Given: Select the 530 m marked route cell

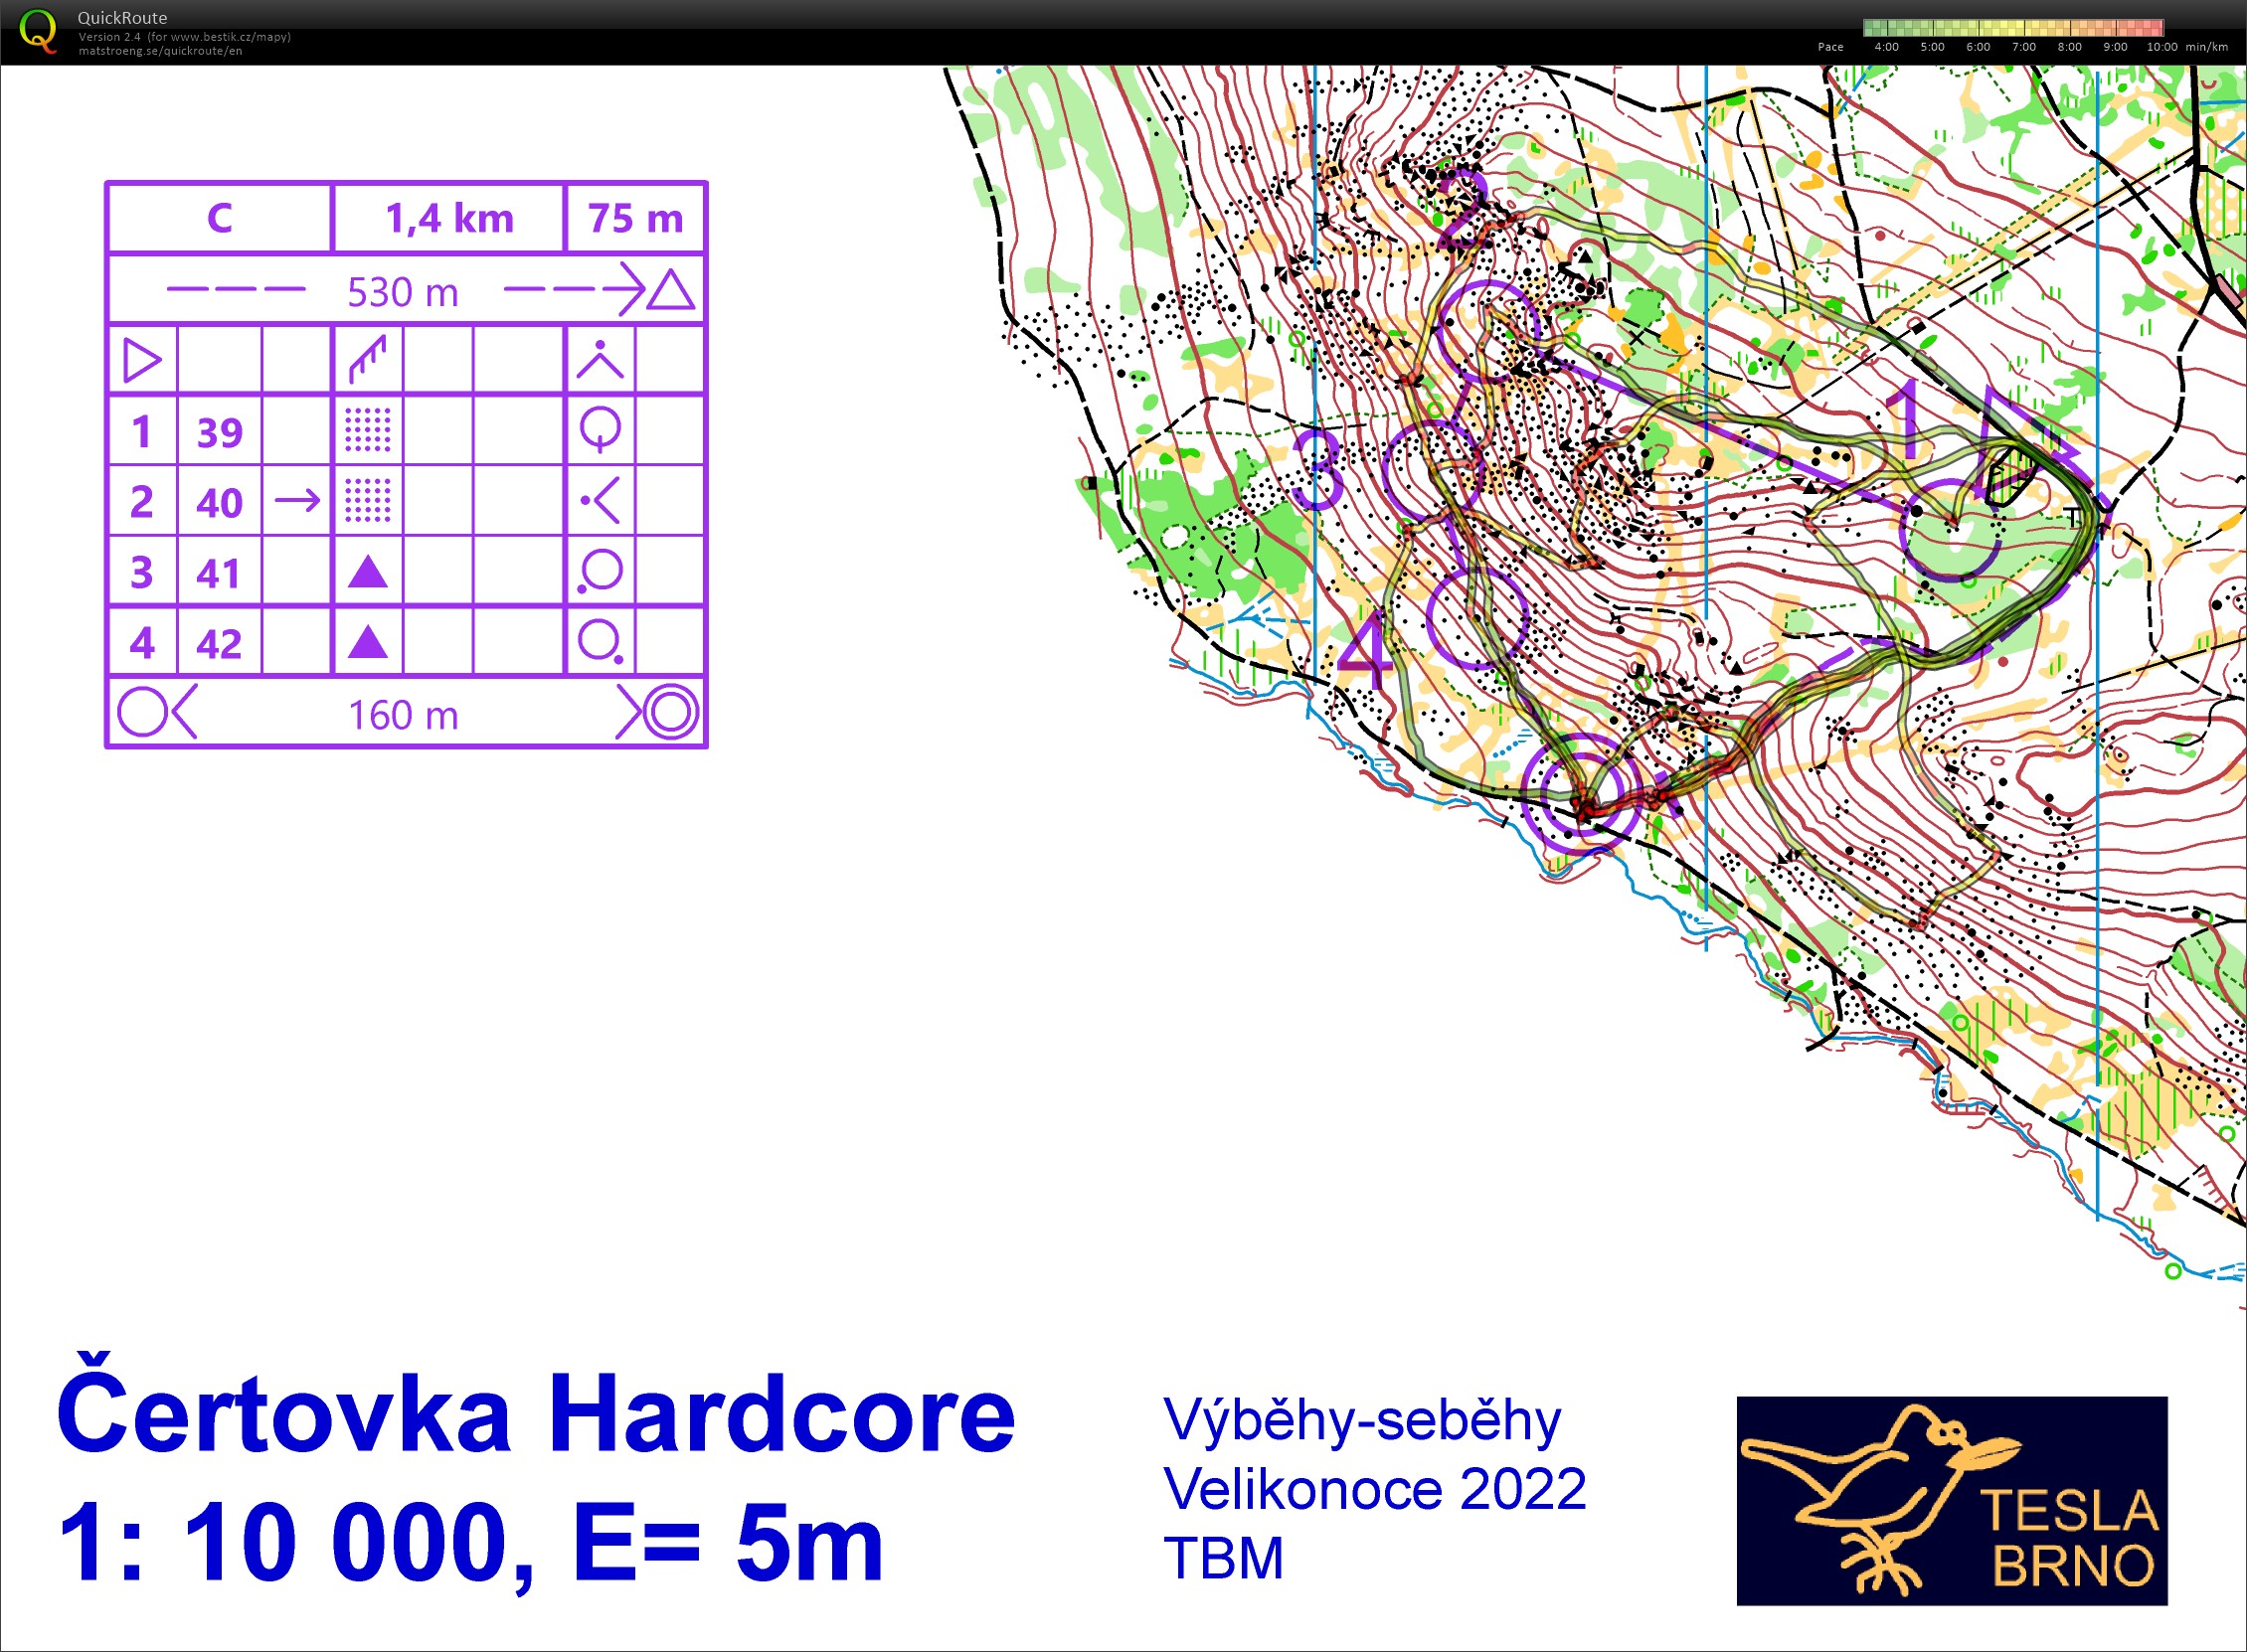Looking at the screenshot, I should [x=403, y=291].
